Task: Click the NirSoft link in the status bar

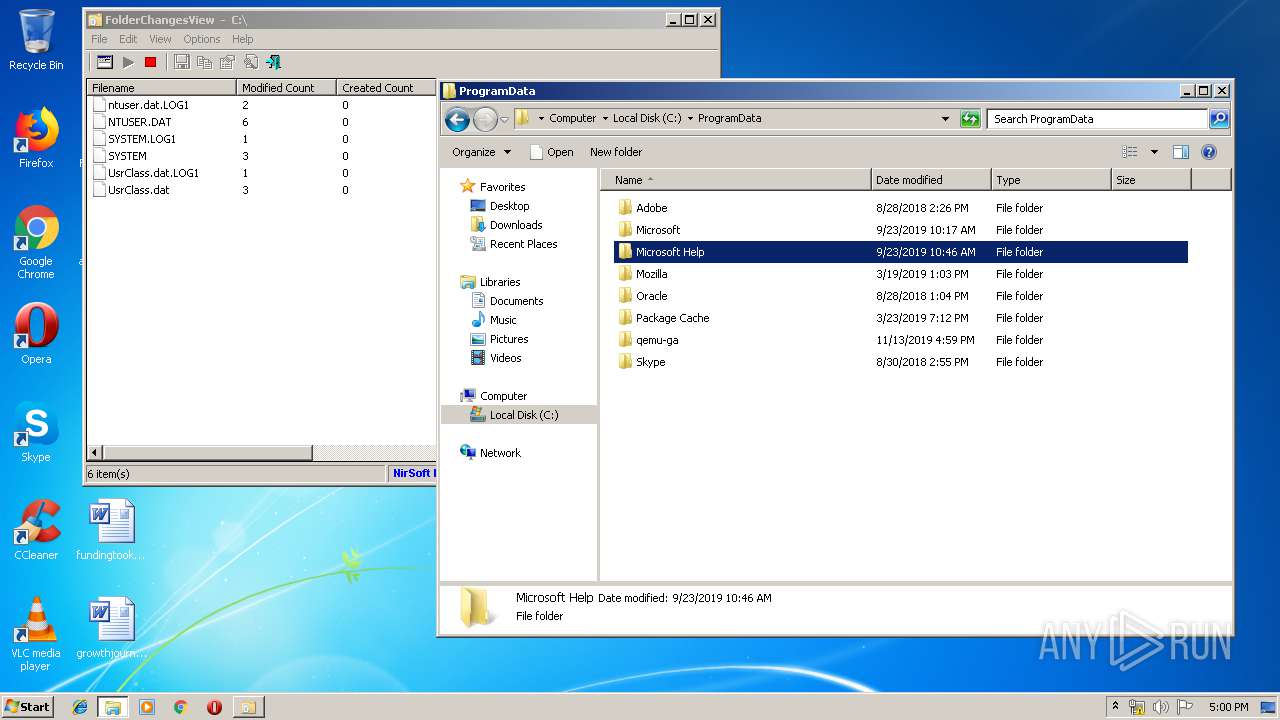Action: (x=412, y=474)
